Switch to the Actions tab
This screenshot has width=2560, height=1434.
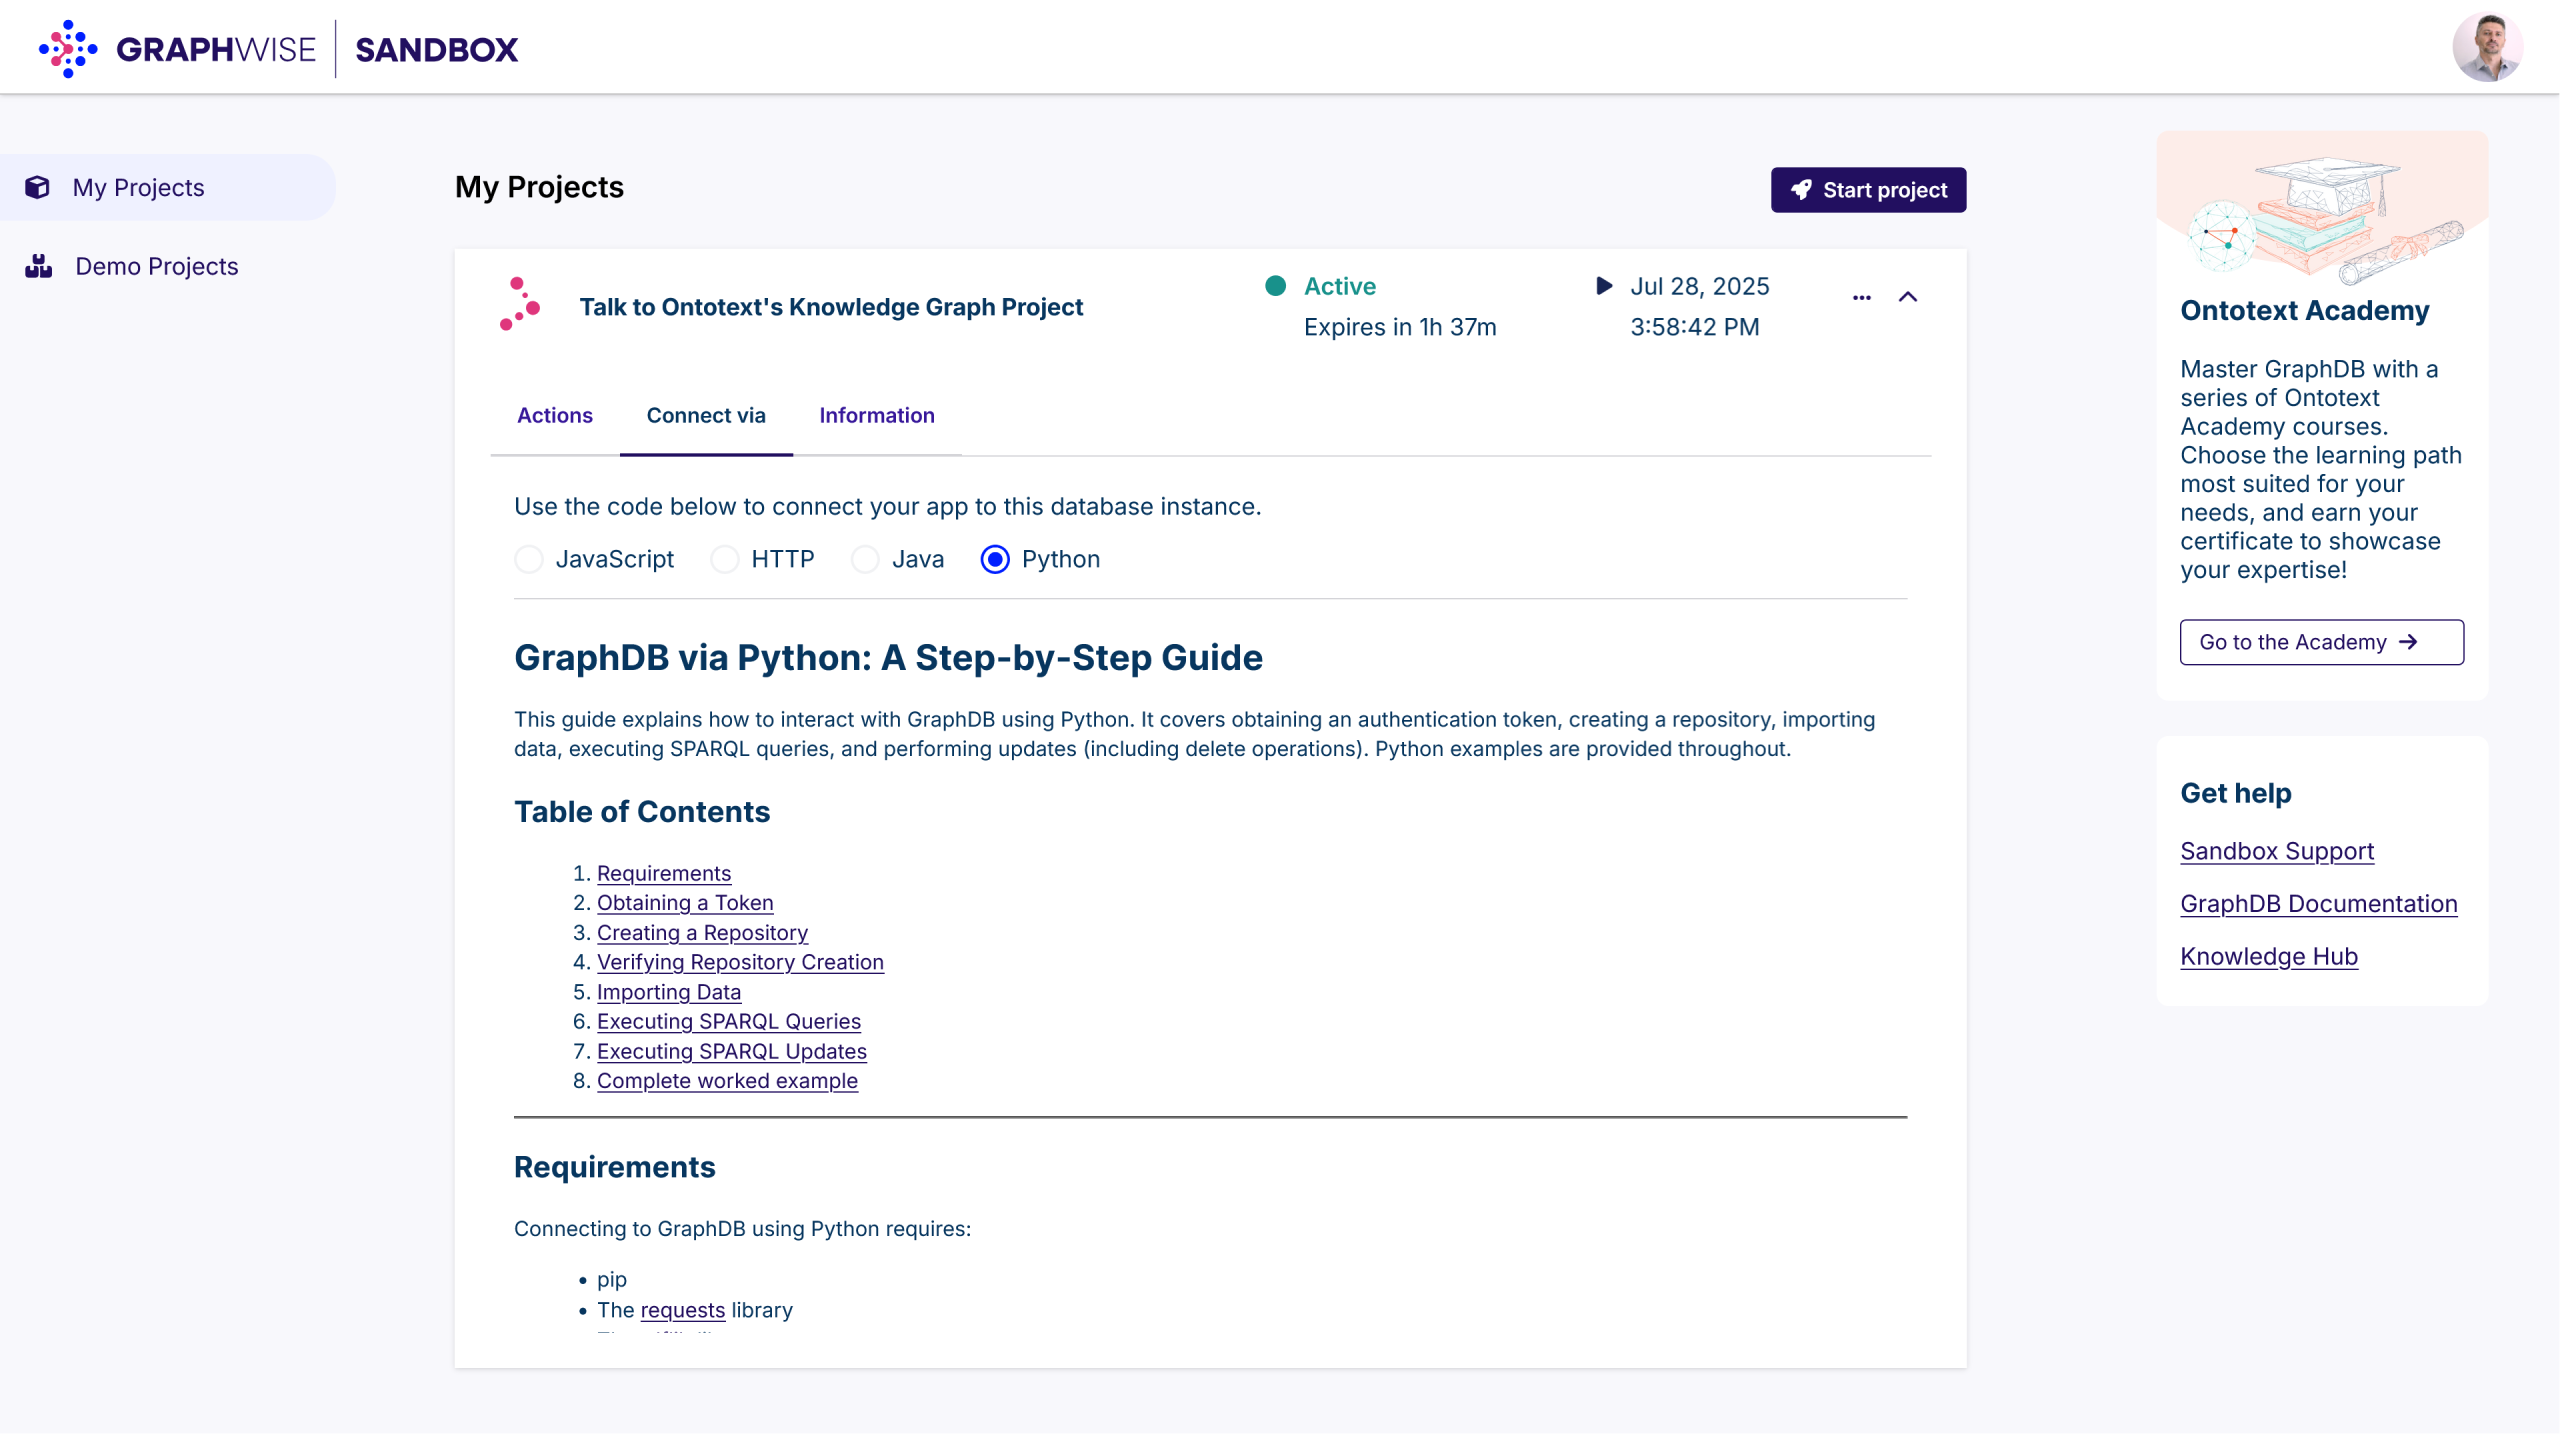[555, 415]
